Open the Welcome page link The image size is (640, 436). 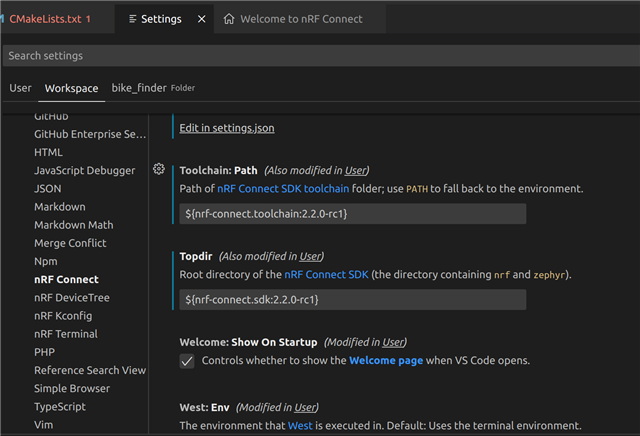386,360
